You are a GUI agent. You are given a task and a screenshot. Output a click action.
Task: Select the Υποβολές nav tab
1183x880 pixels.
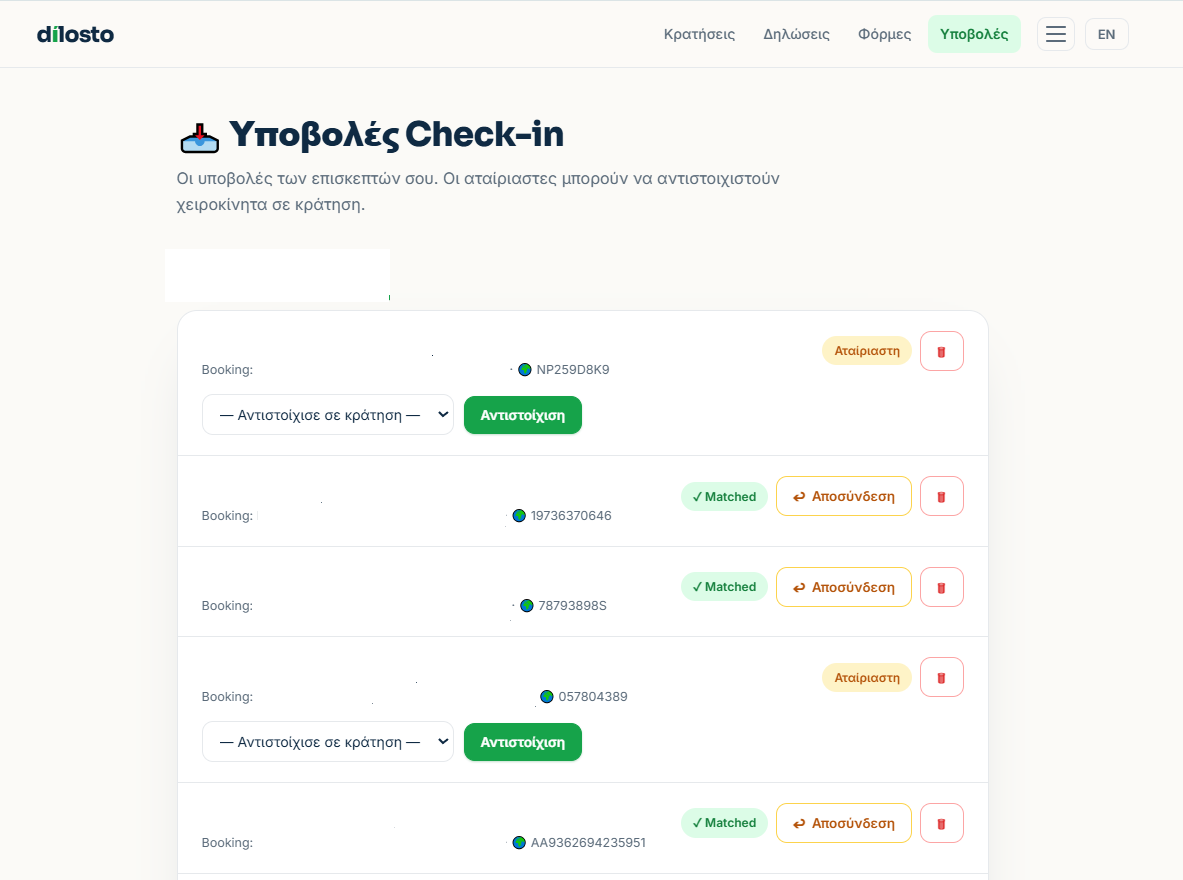click(x=974, y=34)
